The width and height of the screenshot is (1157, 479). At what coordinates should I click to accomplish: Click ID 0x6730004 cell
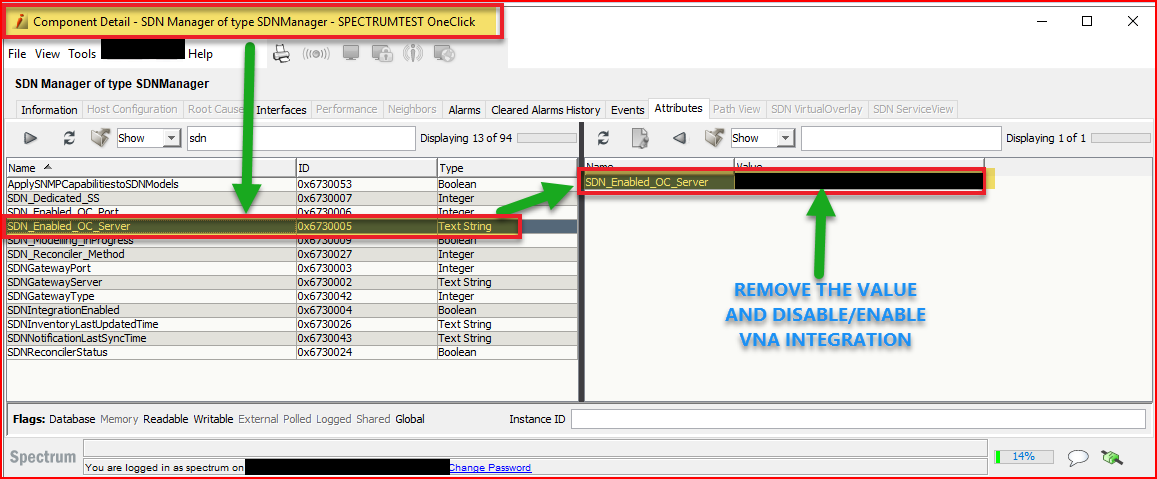[x=366, y=310]
